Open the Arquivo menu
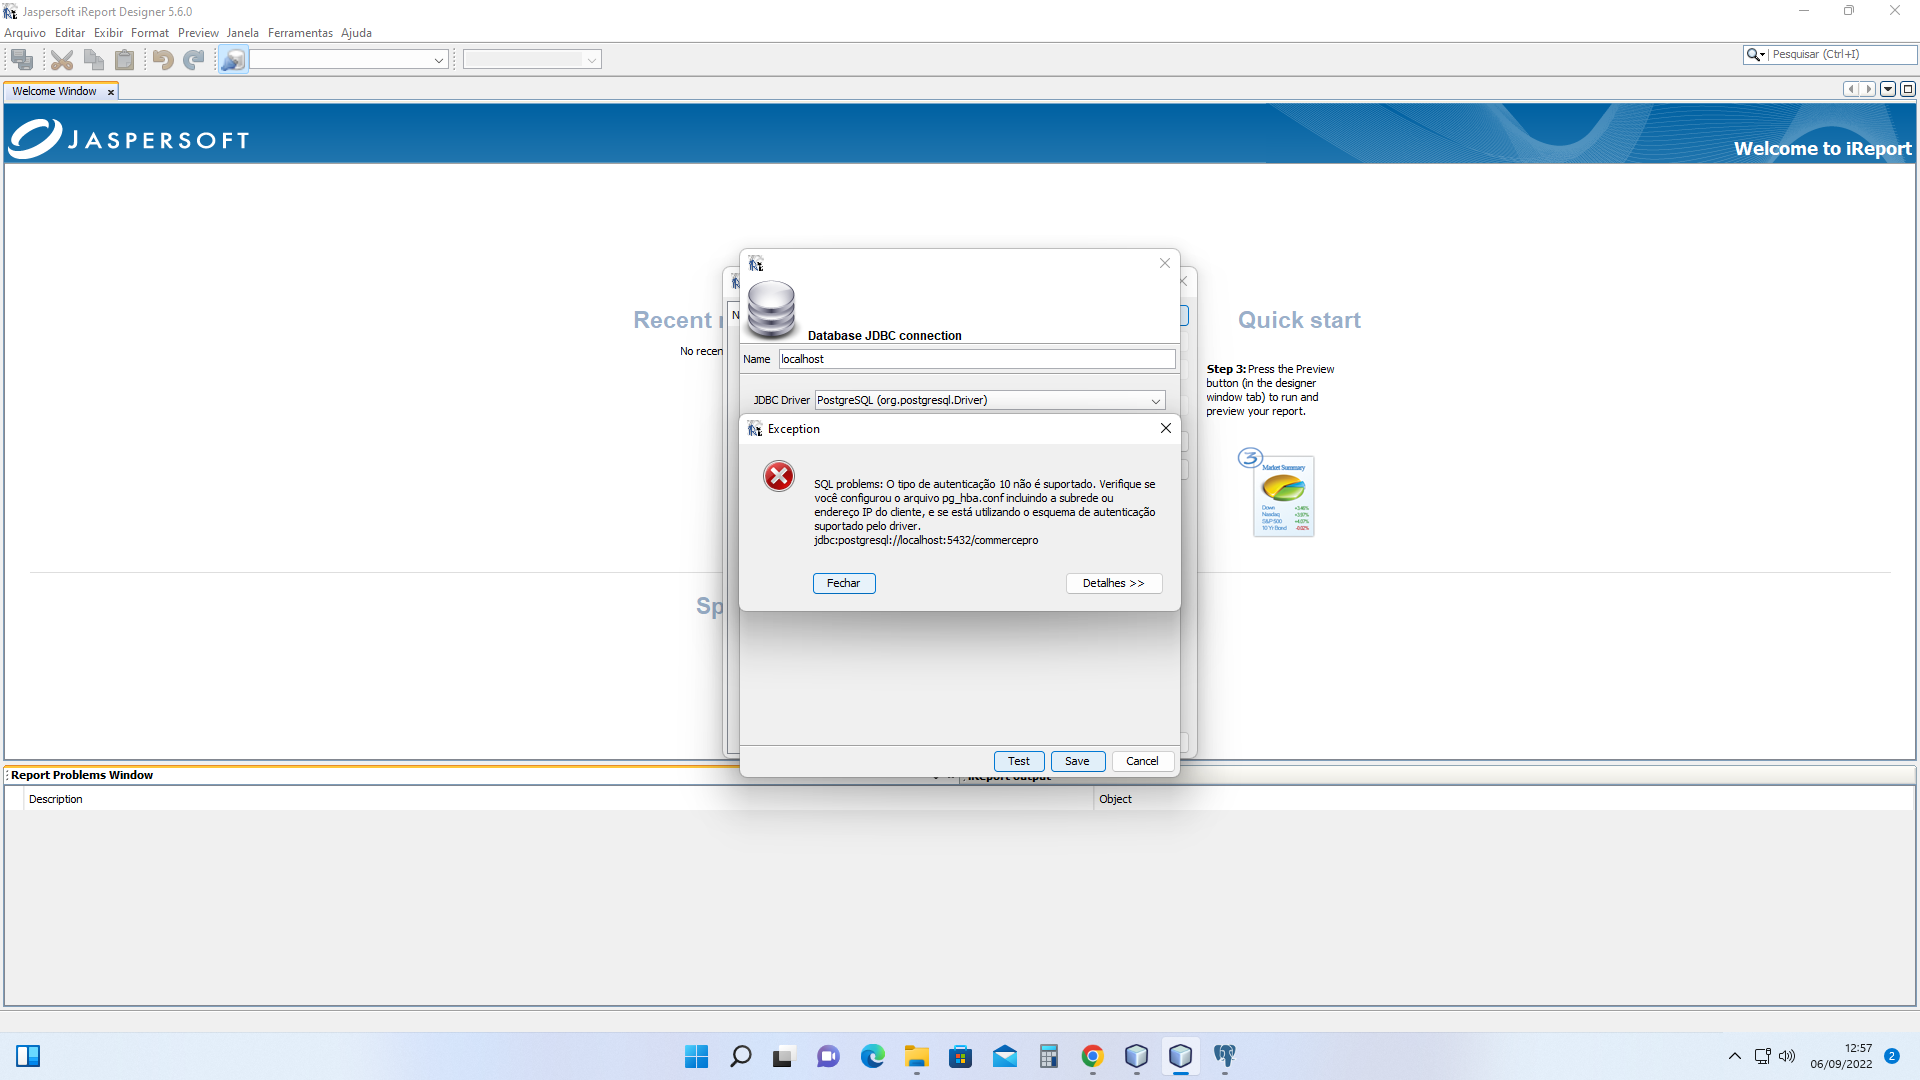 point(25,33)
